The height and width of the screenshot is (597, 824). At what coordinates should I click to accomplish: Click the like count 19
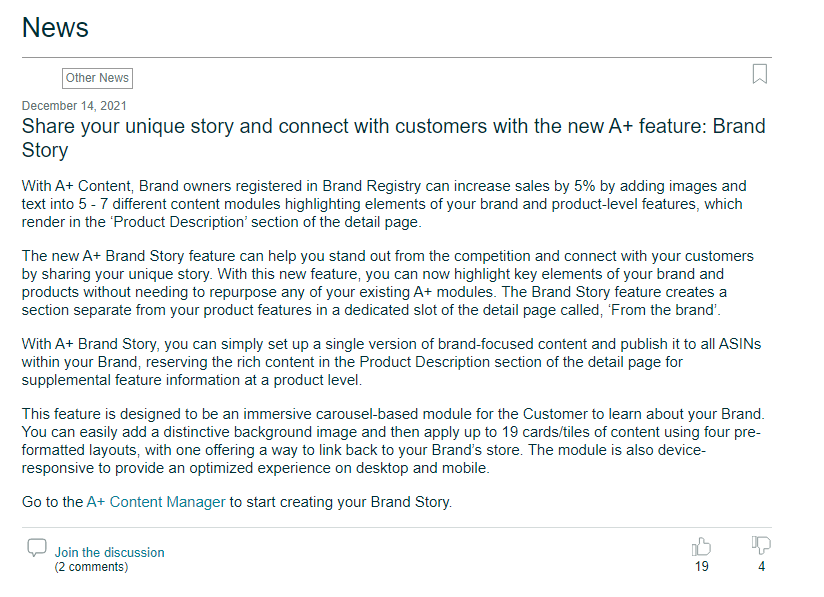[x=702, y=567]
